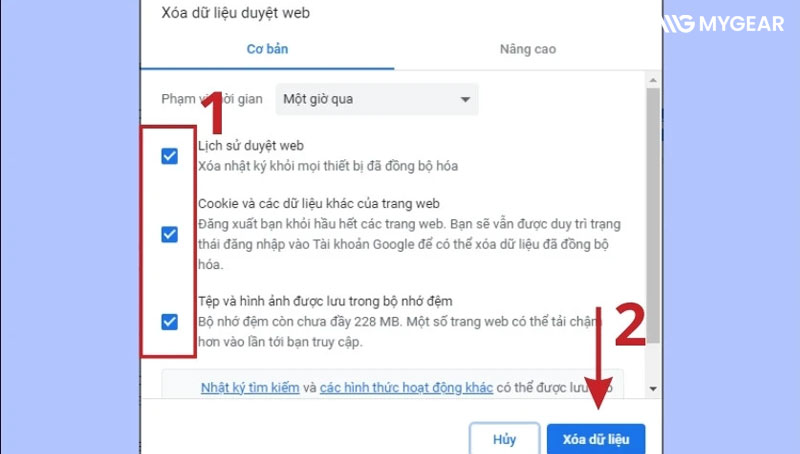Viewport: 800px width, 454px height.
Task: Toggle the Tệp và hình ảnh bộ nhớ đệm checkbox
Action: pos(169,322)
